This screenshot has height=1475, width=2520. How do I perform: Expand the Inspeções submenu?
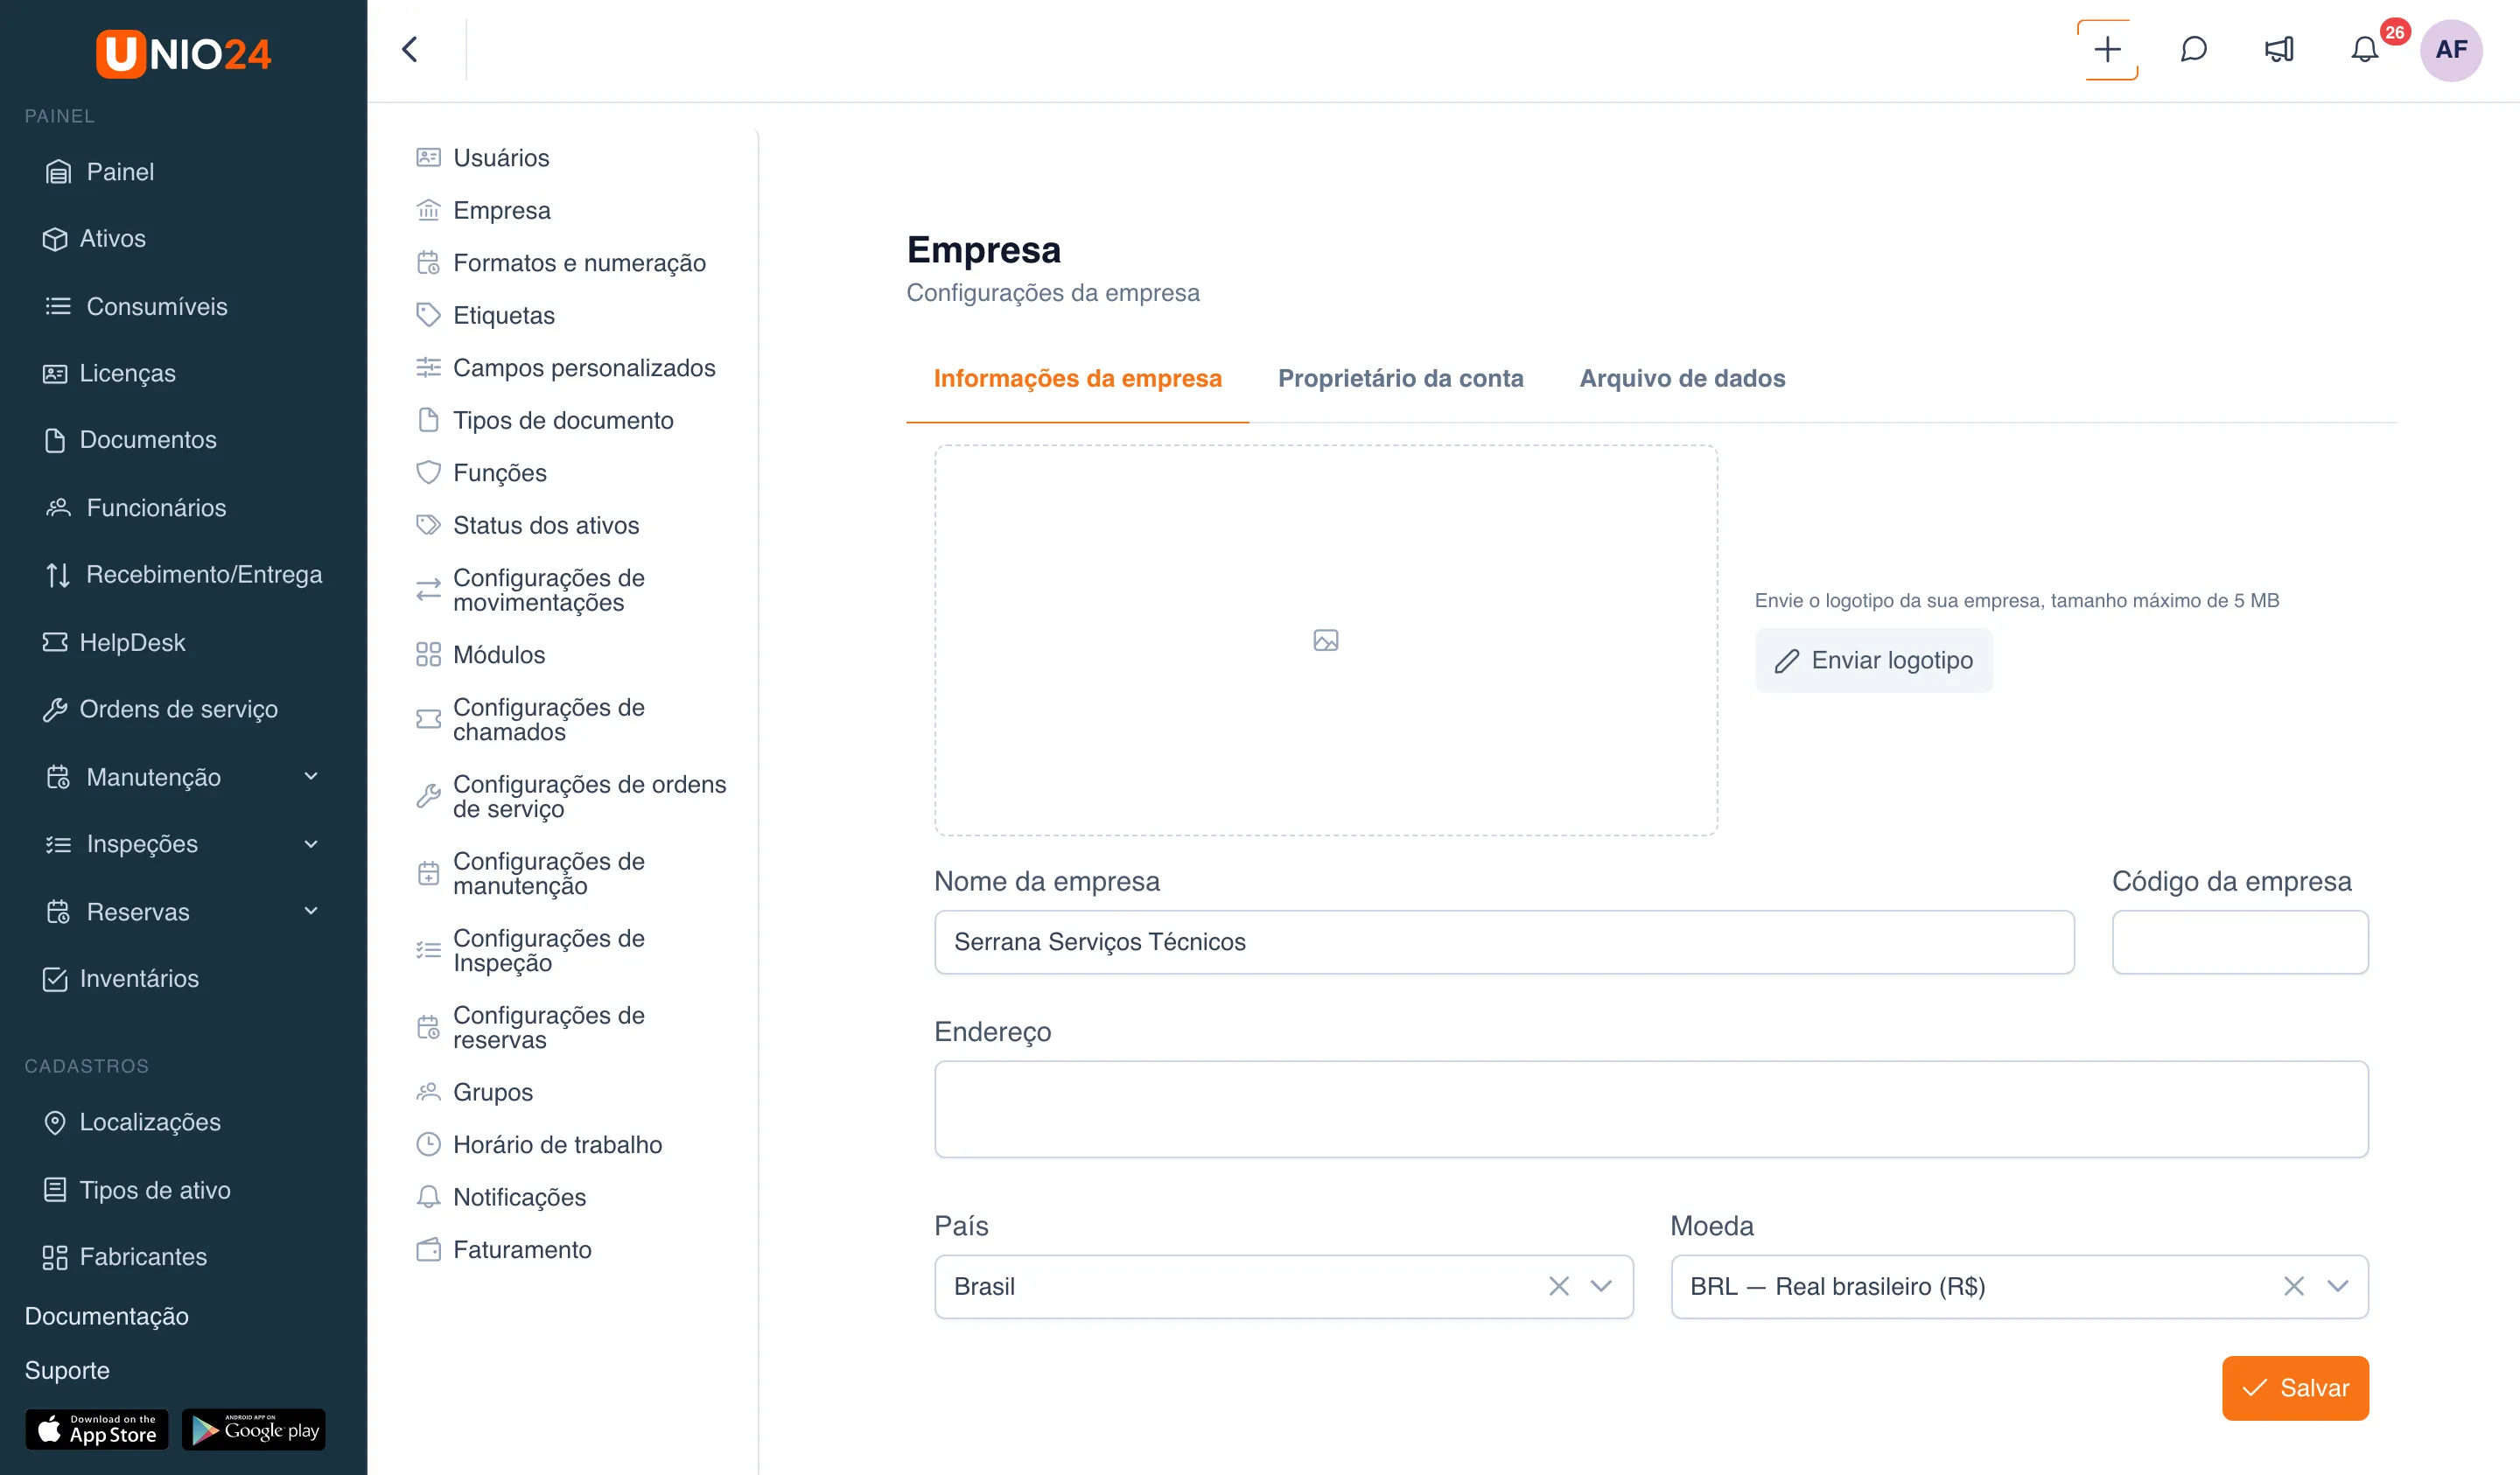point(311,844)
